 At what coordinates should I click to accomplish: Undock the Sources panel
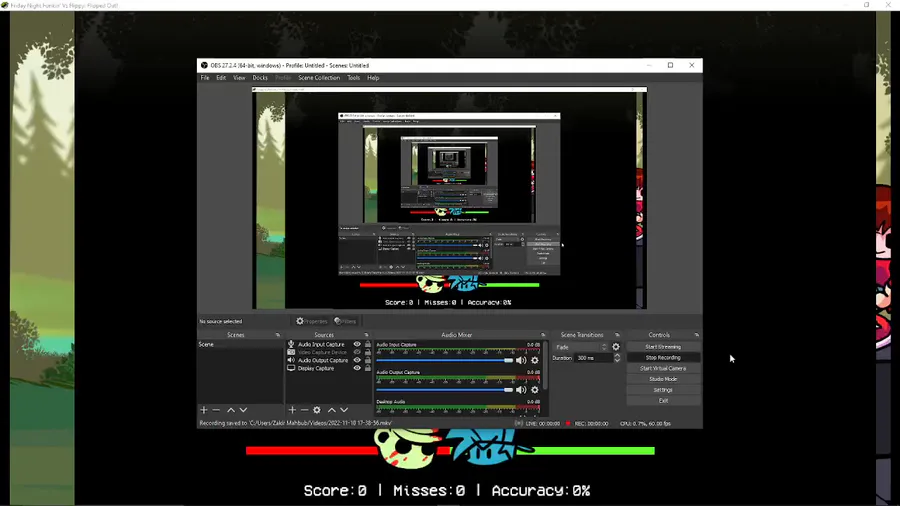coord(366,335)
